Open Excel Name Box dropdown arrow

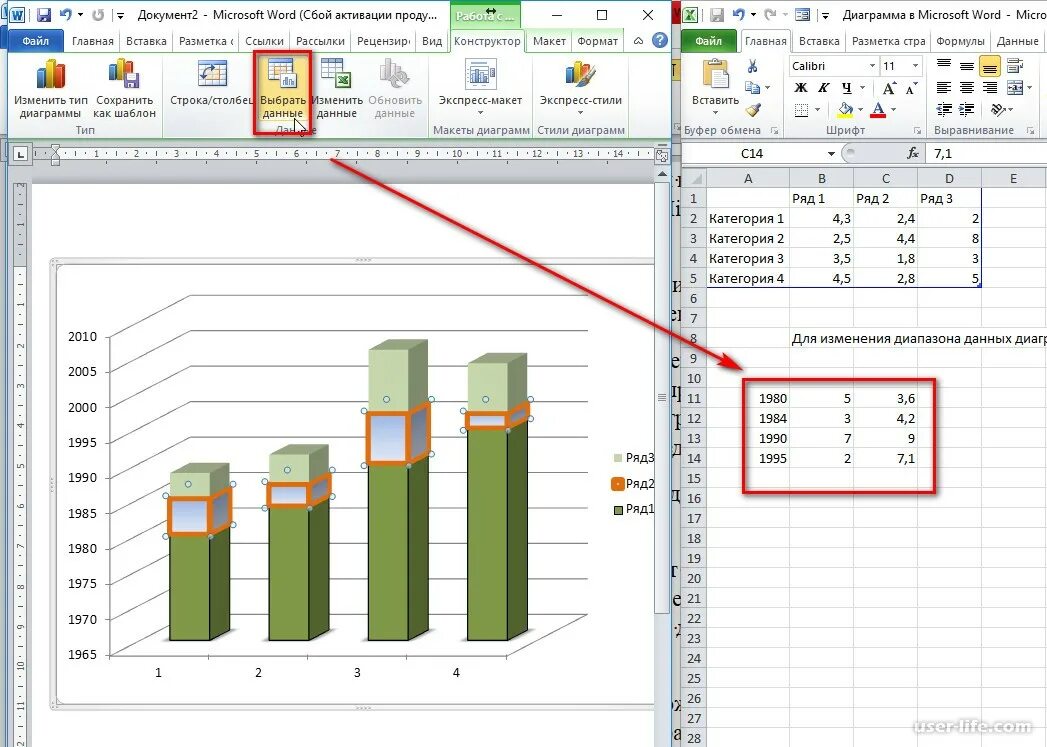(x=831, y=154)
